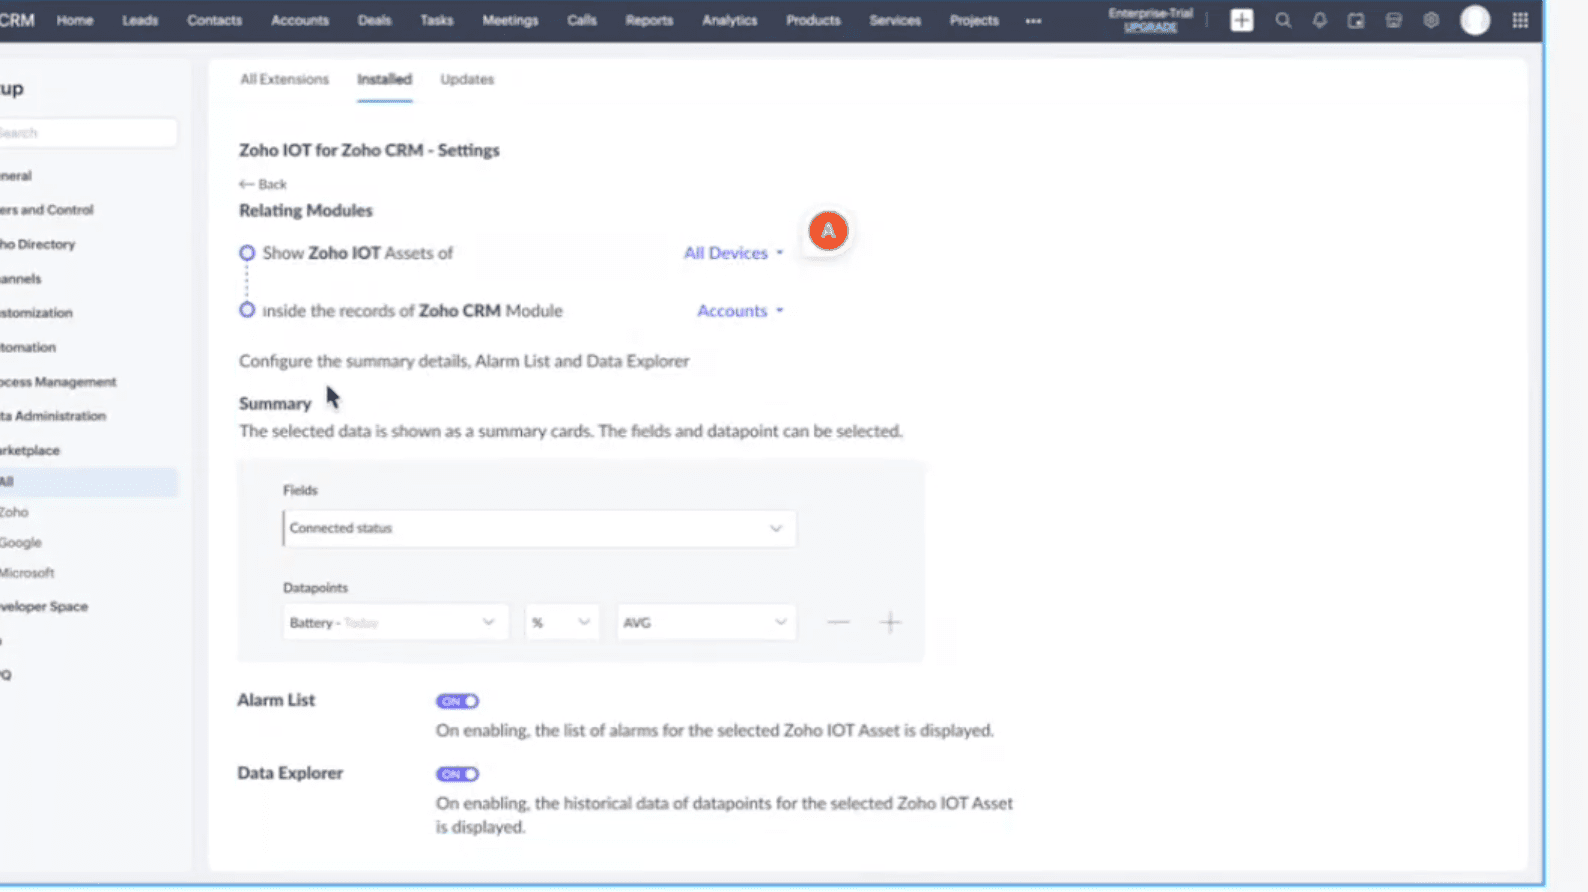The width and height of the screenshot is (1588, 892).
Task: Open the % unit dropdown
Action: coord(562,623)
